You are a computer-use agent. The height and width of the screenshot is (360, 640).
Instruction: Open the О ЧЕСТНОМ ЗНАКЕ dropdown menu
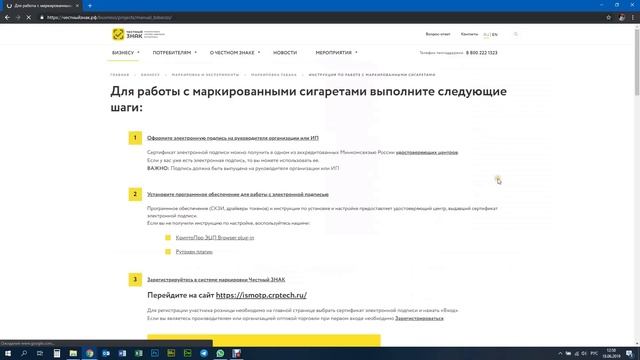(235, 53)
